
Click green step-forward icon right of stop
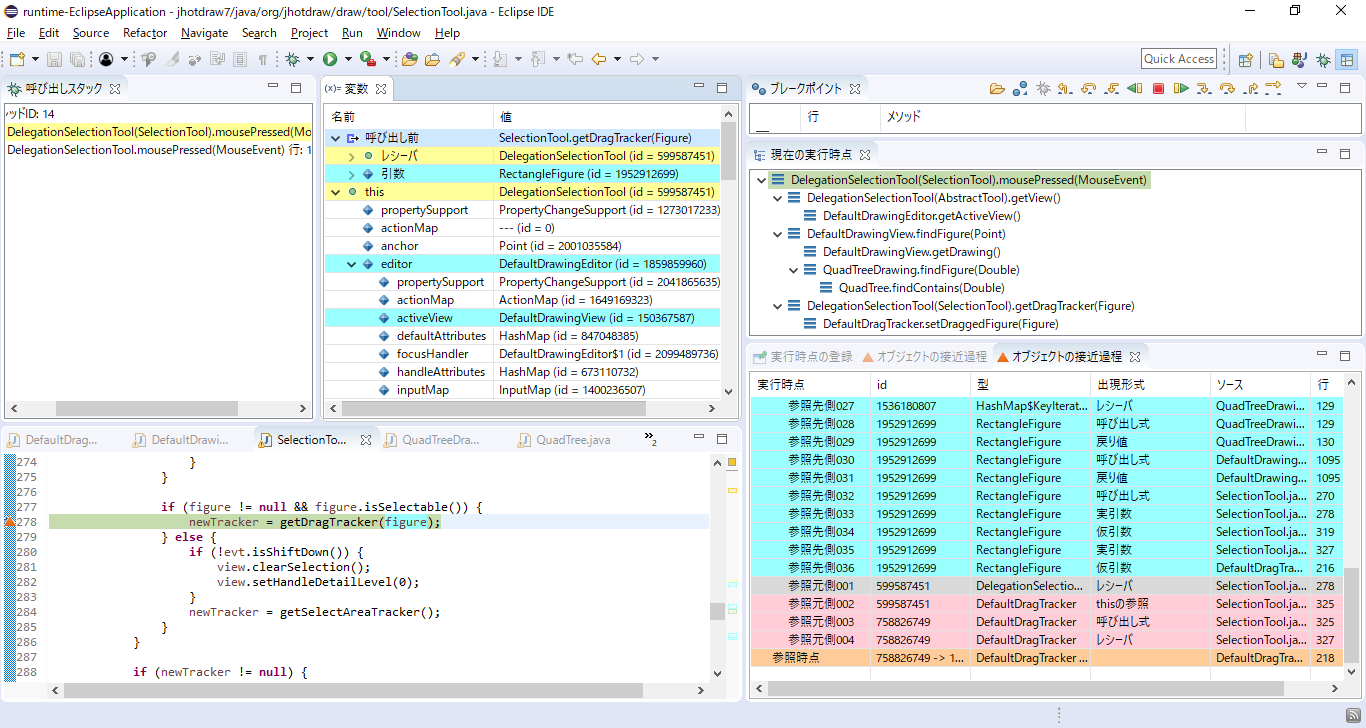(1181, 88)
